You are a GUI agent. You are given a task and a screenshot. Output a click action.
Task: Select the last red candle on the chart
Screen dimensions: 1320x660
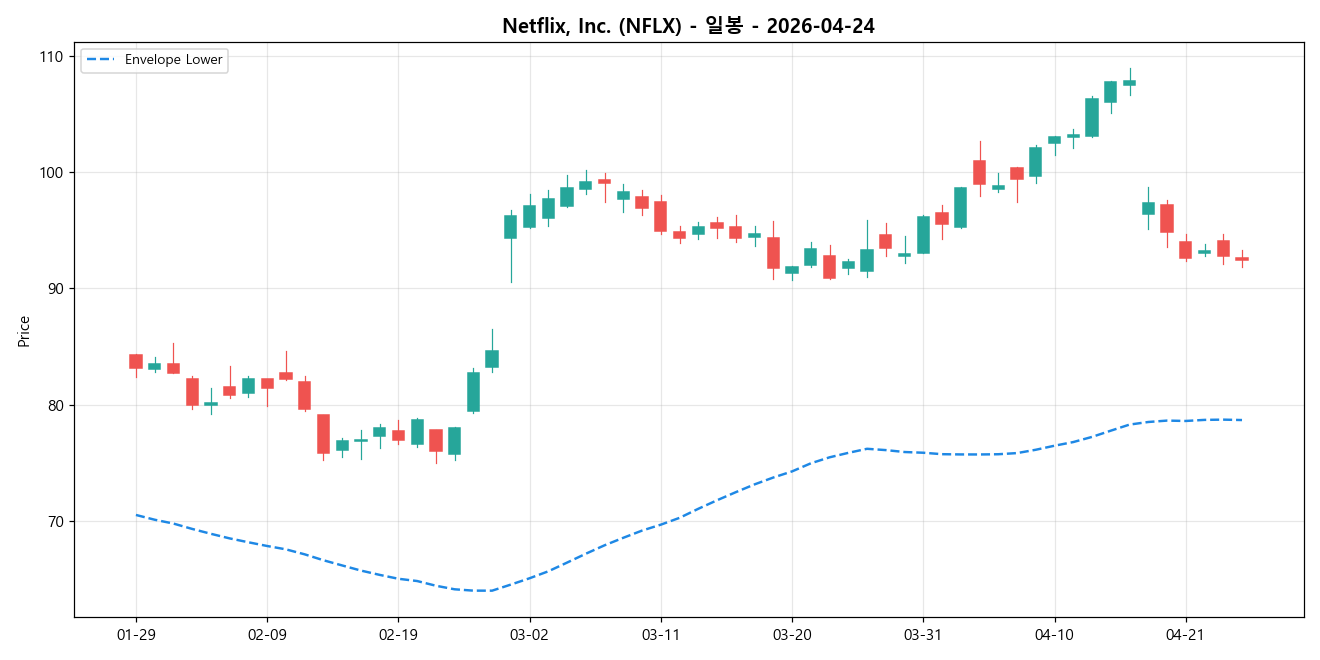point(1242,258)
